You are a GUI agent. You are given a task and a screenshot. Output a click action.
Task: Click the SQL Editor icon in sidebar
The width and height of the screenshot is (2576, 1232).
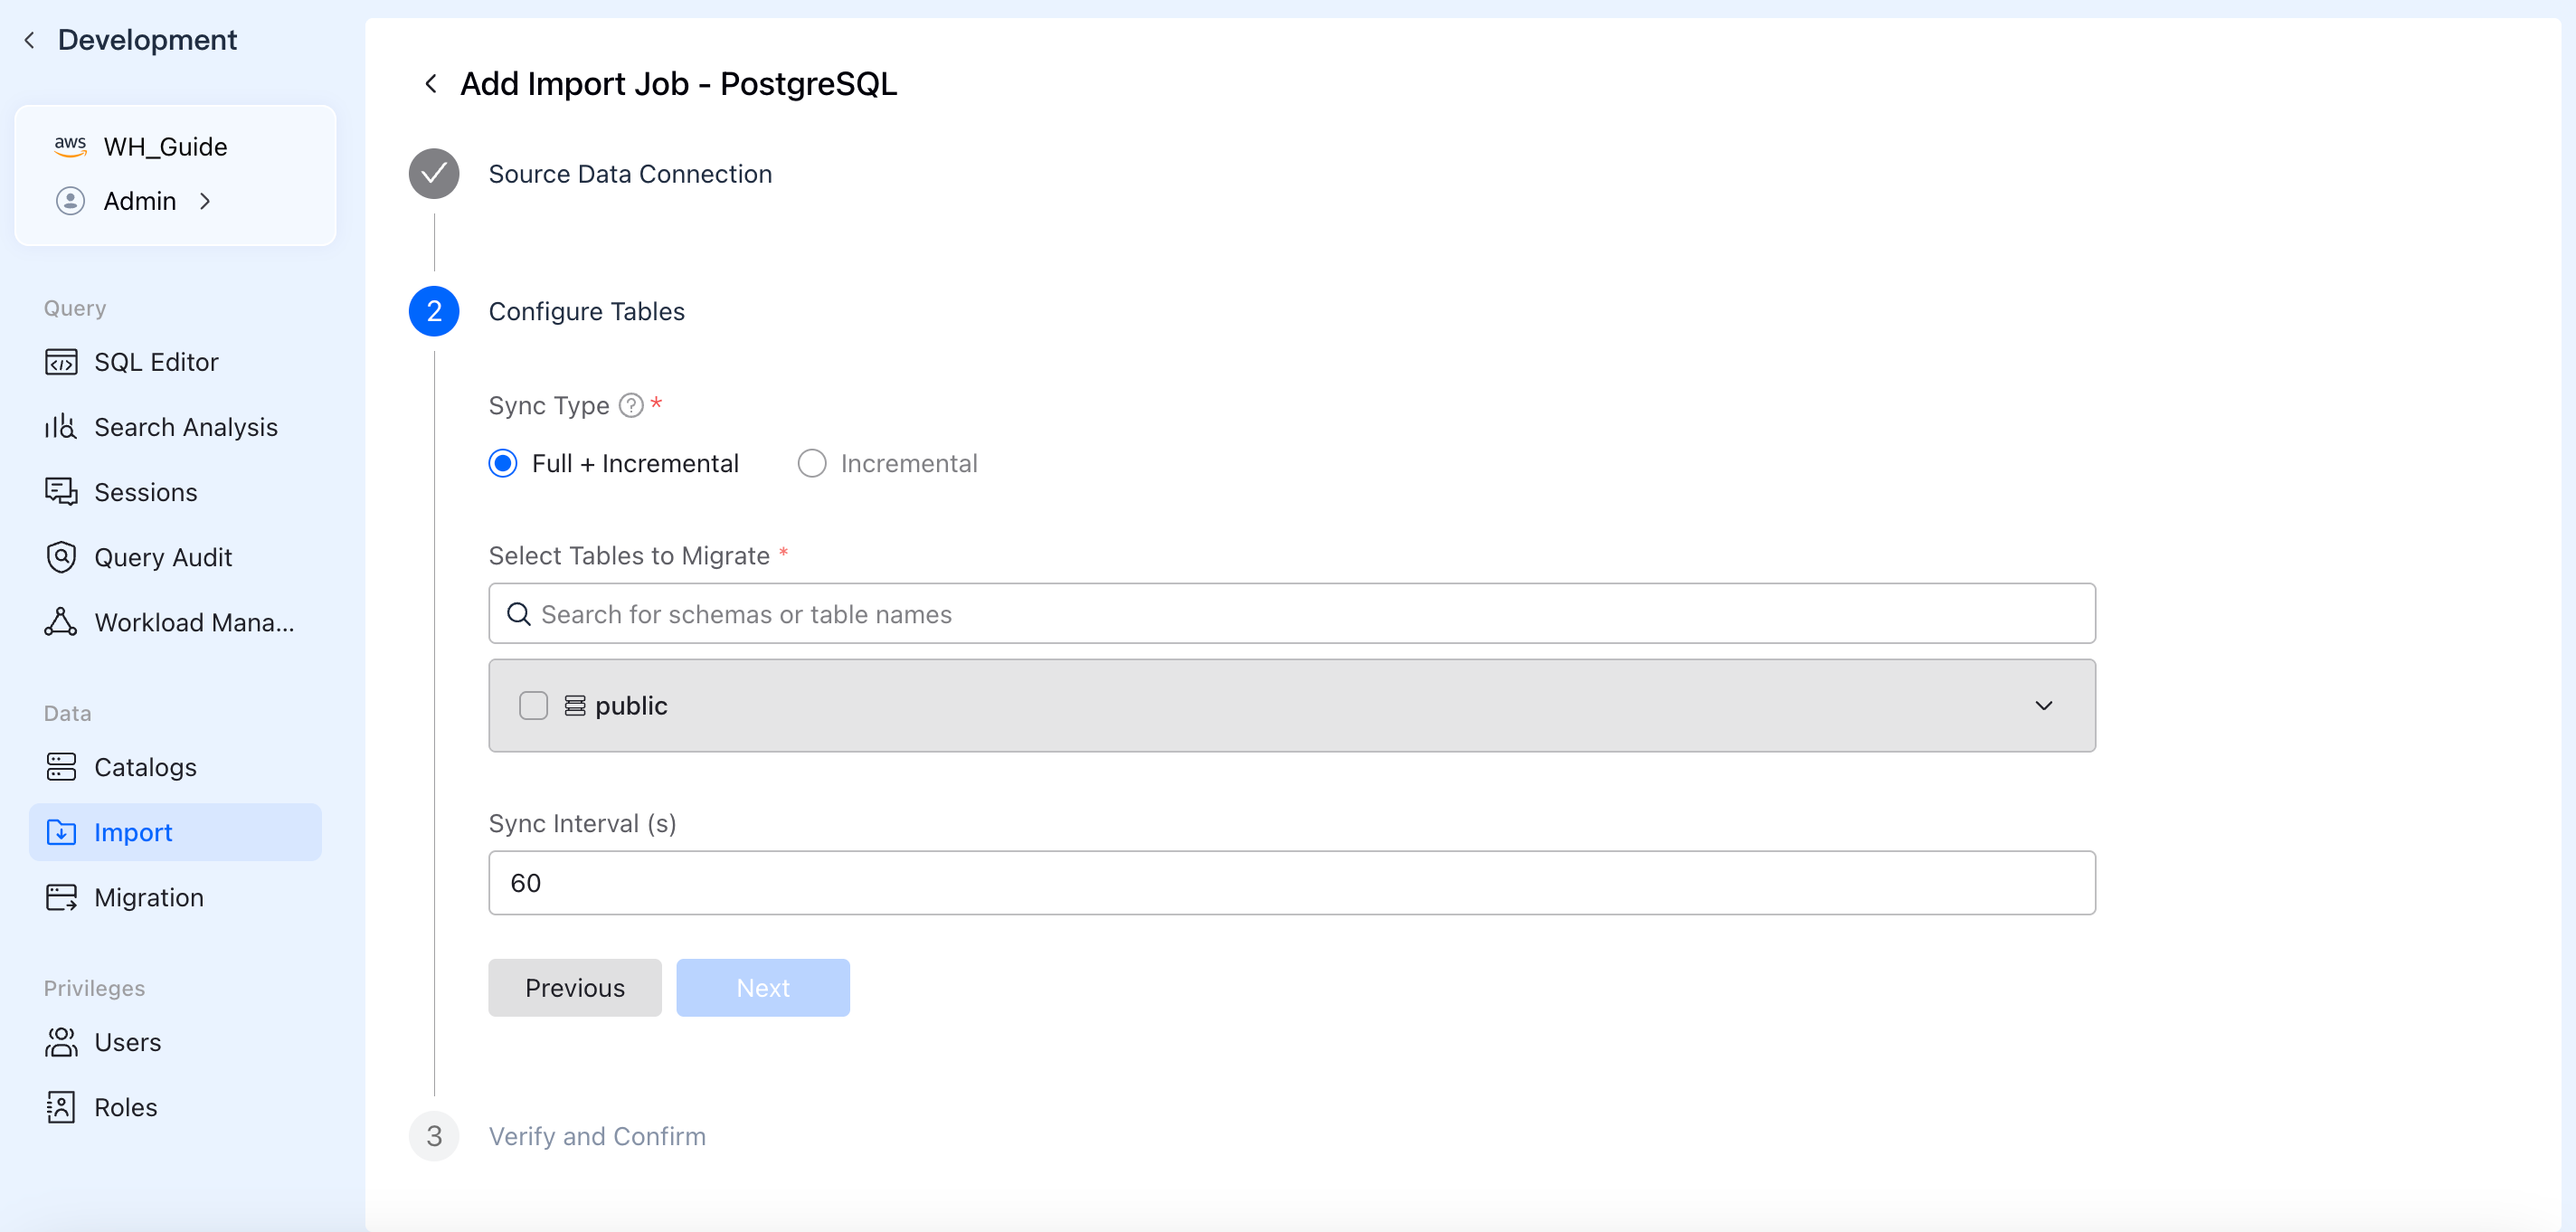click(61, 362)
